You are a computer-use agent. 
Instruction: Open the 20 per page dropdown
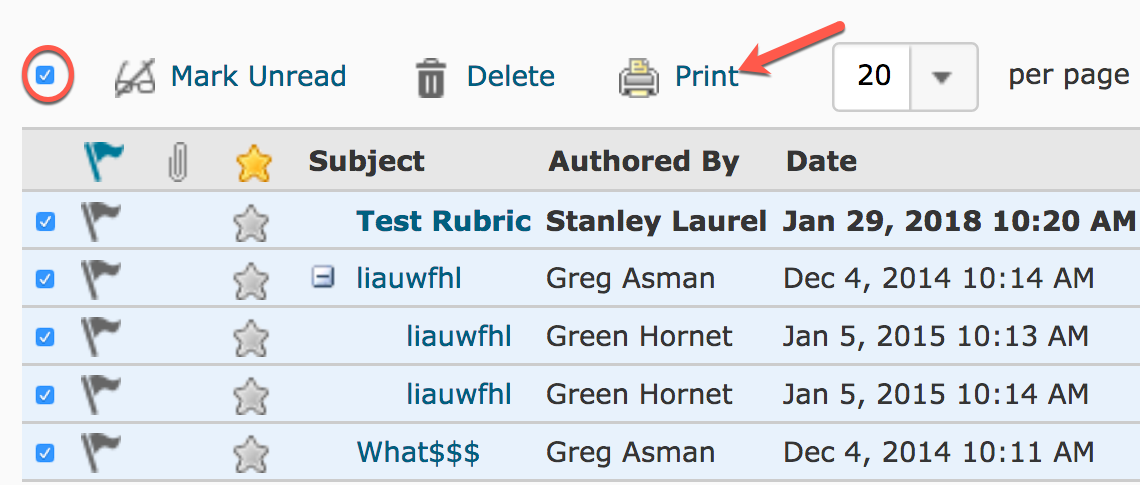coord(942,77)
